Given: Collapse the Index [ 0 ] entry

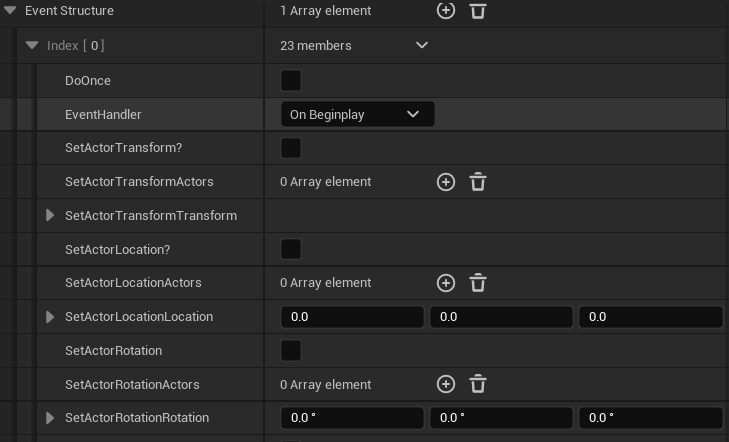Looking at the screenshot, I should [x=32, y=45].
